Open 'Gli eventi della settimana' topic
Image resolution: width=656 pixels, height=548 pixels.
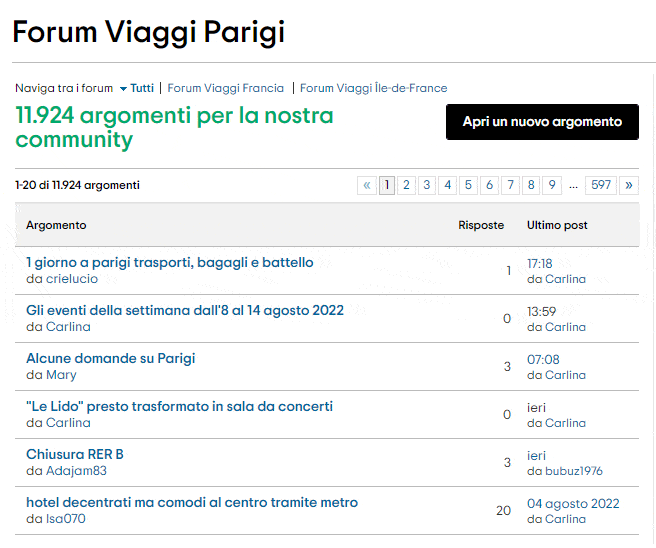184,310
